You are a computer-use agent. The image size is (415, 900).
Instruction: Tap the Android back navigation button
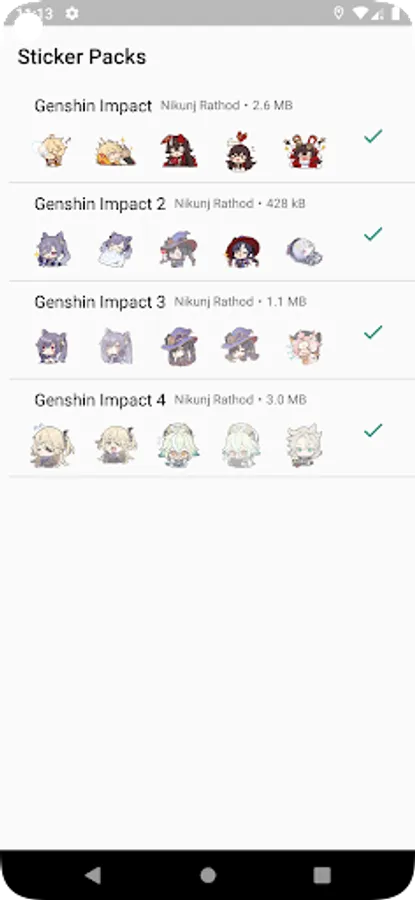93,875
